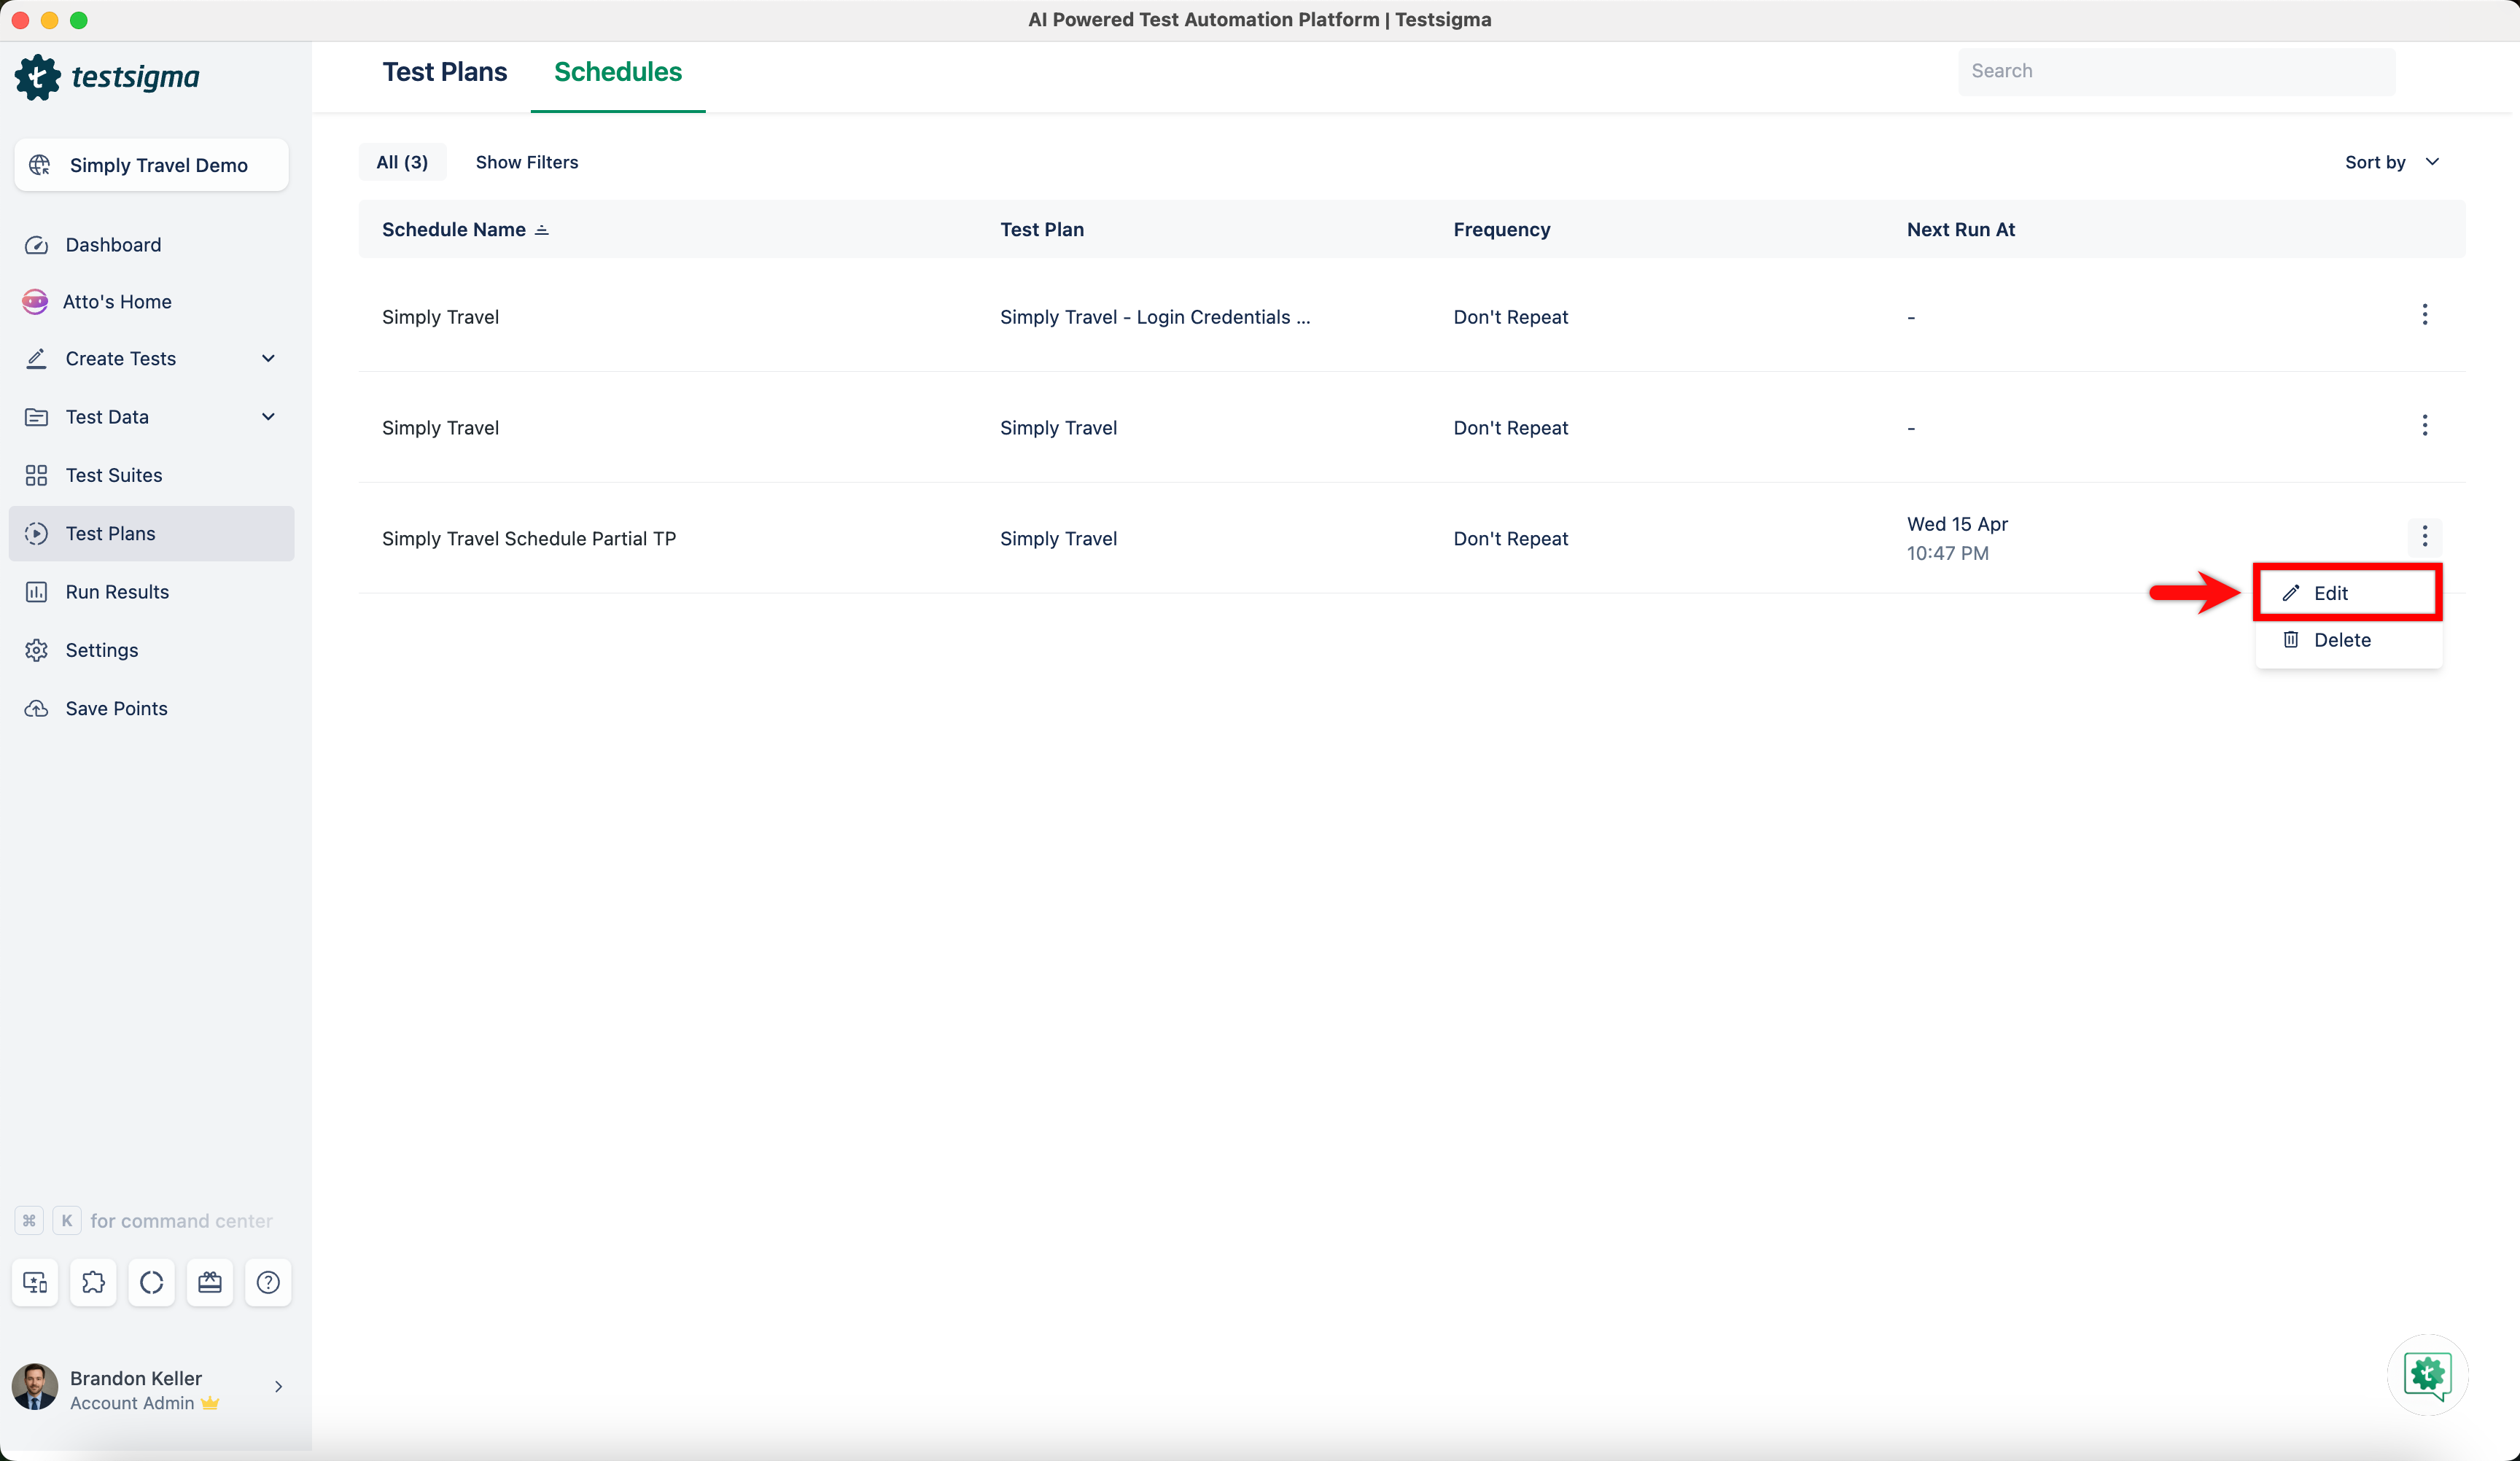This screenshot has width=2520, height=1461.
Task: Open the gift box icon
Action: [x=210, y=1282]
